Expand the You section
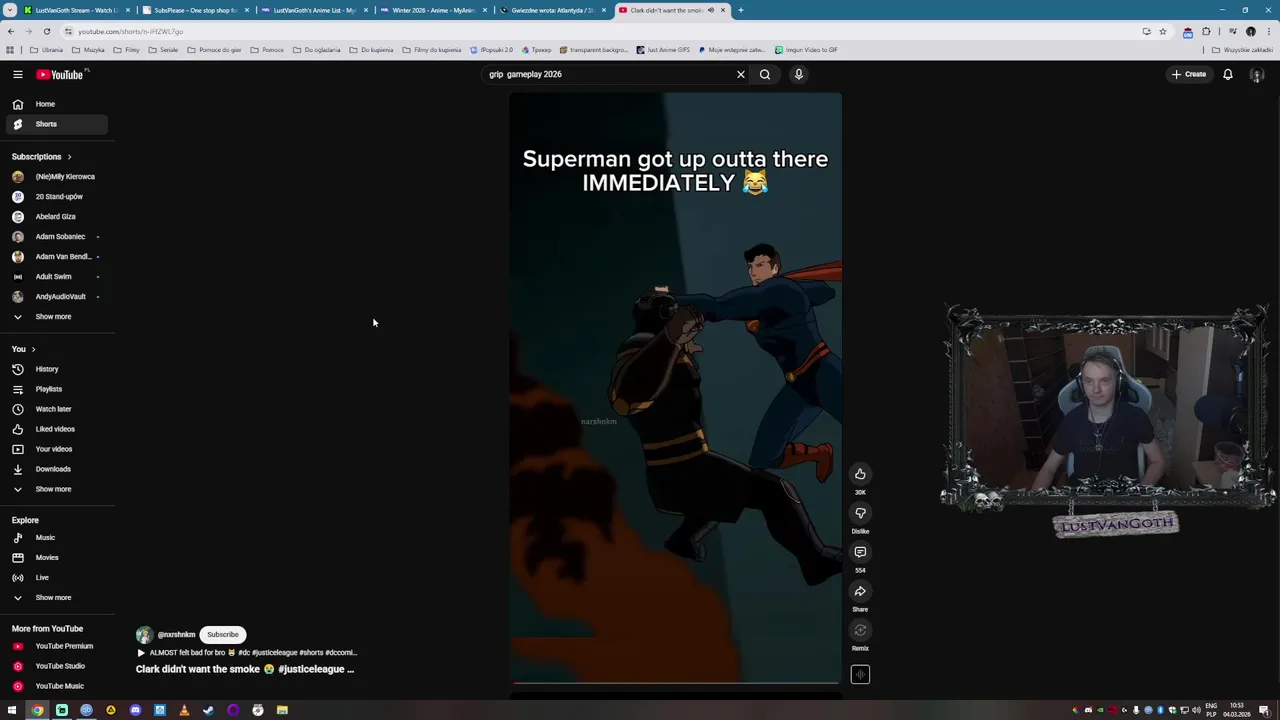The width and height of the screenshot is (1280, 720). click(x=23, y=349)
